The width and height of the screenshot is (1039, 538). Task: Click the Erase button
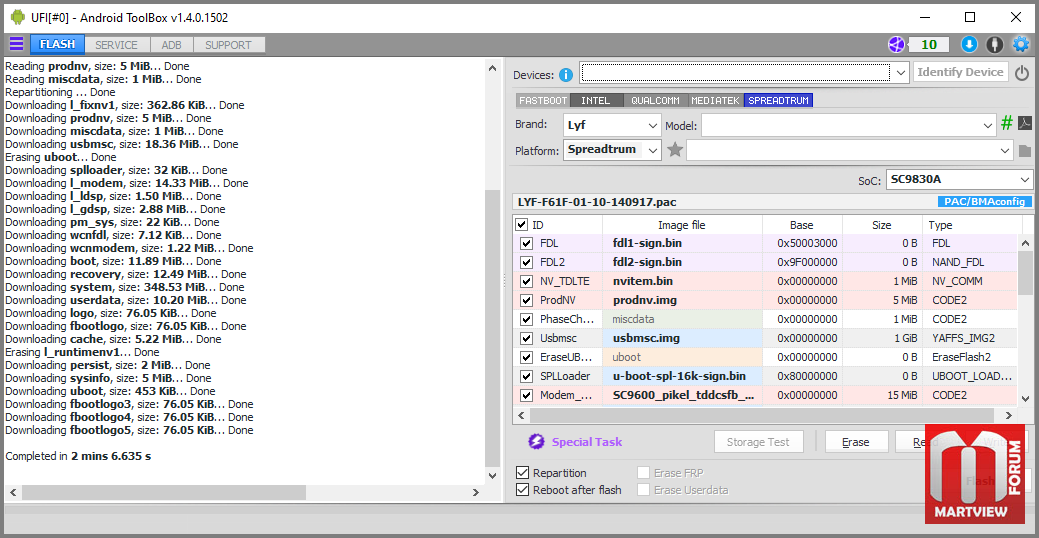pyautogui.click(x=855, y=442)
